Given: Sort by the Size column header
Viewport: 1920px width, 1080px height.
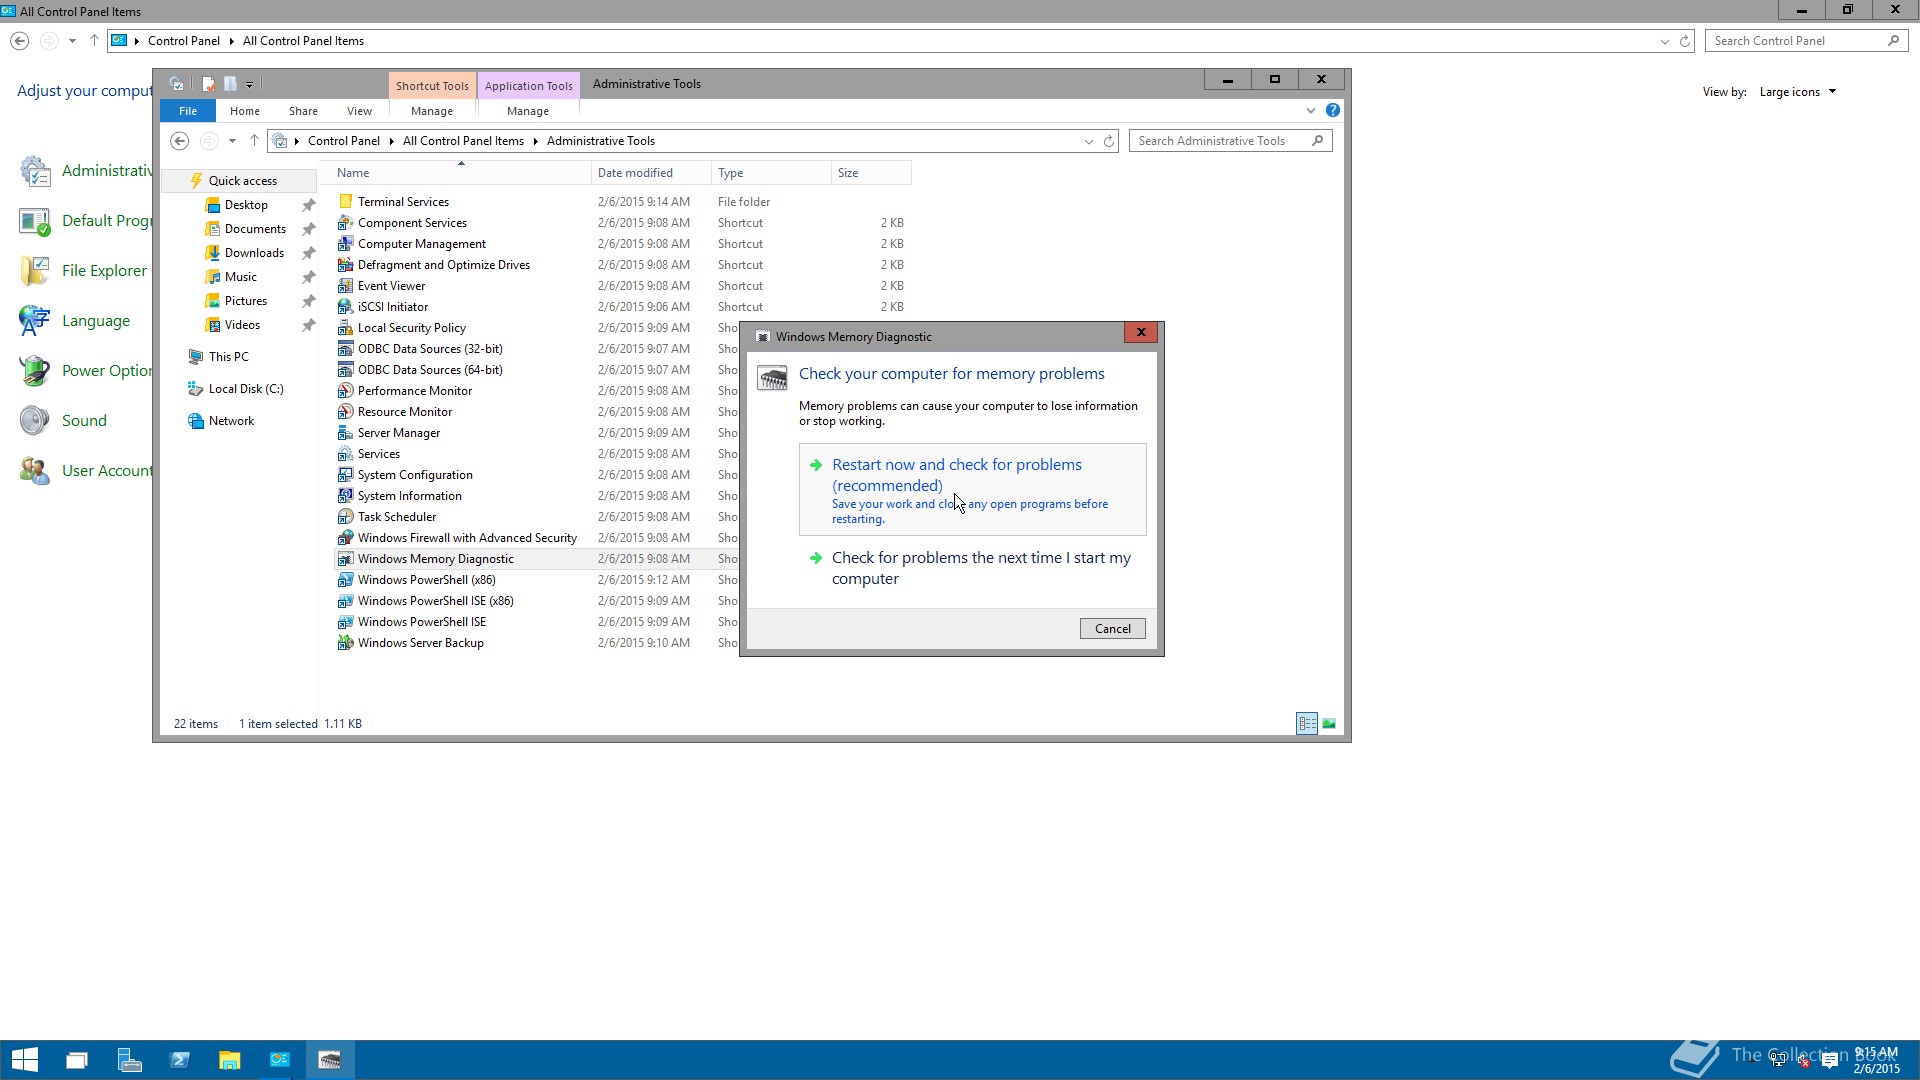Looking at the screenshot, I should [x=871, y=173].
